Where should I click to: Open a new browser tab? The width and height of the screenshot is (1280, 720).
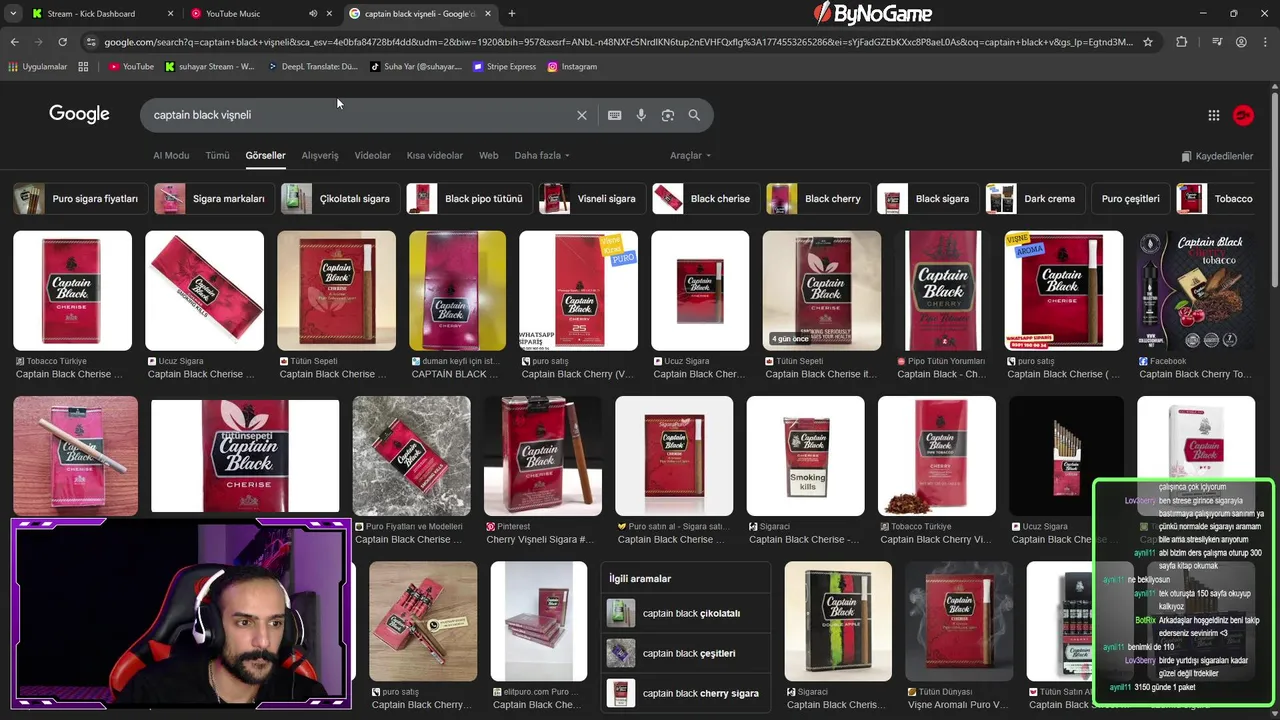512,13
